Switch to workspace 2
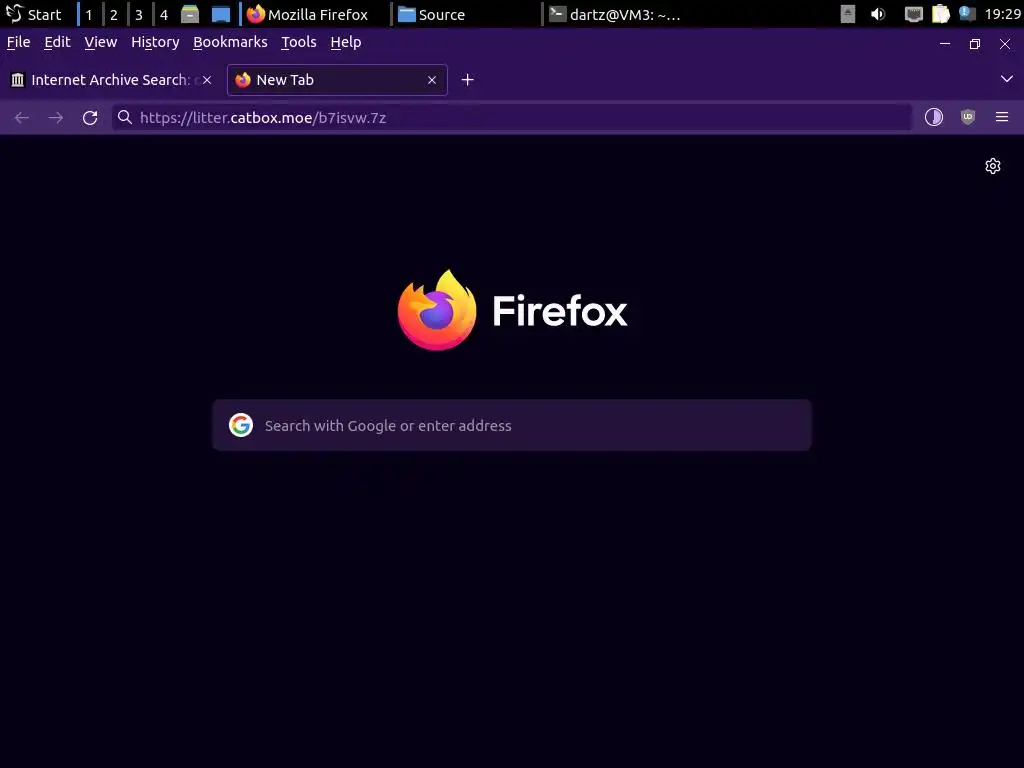Screen dimensions: 1024x768 point(114,14)
